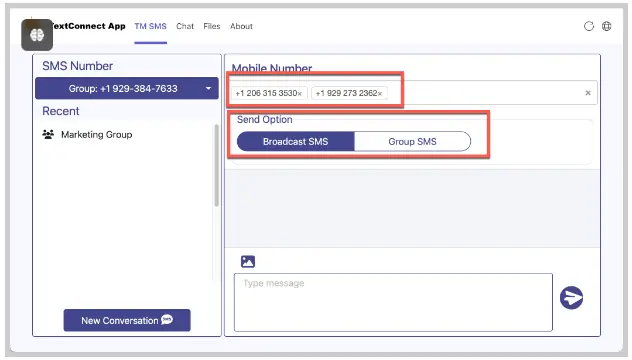Remove the +1 929 273 2362 number tag
The height and width of the screenshot is (360, 632).
click(380, 94)
